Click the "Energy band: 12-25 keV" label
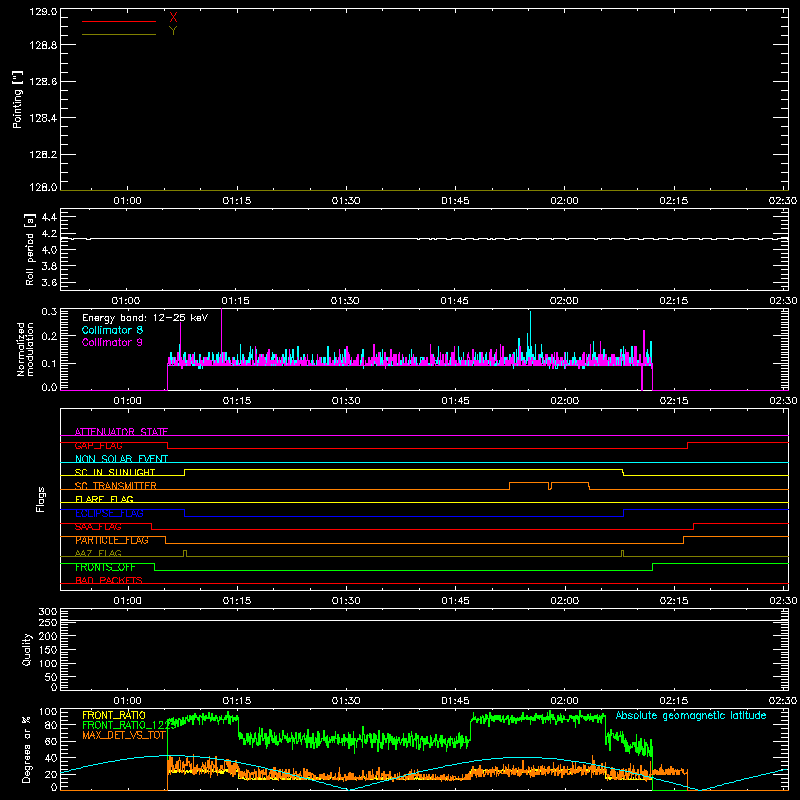Image resolution: width=800 pixels, height=800 pixels. point(145,318)
